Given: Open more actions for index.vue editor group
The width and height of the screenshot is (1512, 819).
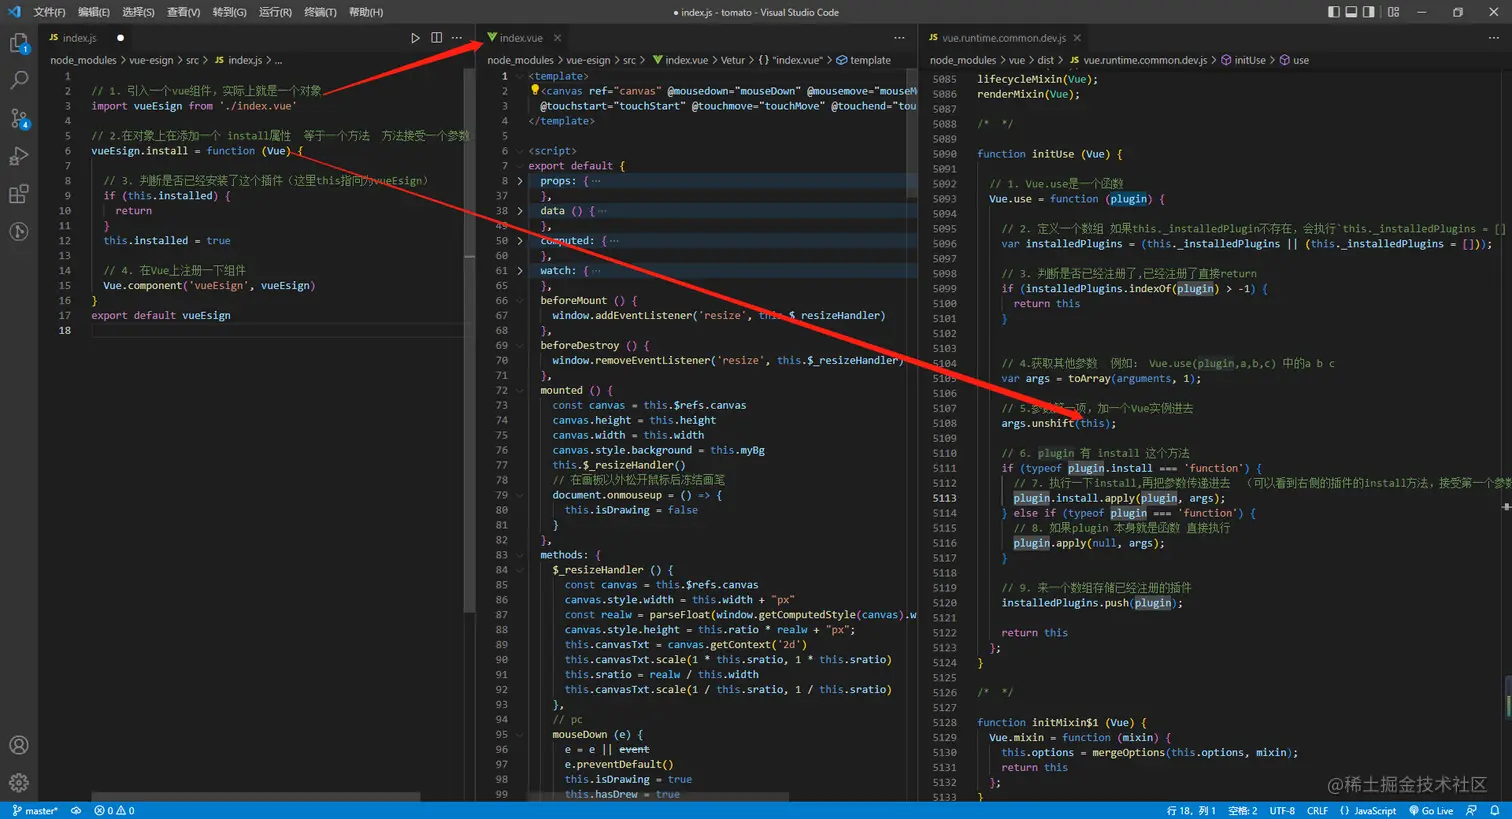Looking at the screenshot, I should [x=899, y=38].
